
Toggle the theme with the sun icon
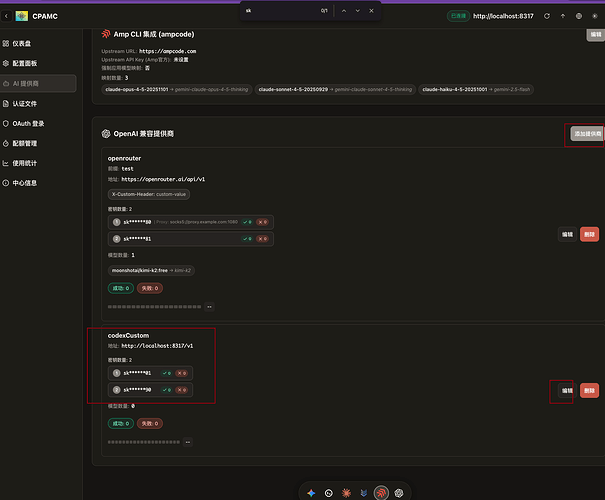pos(595,16)
